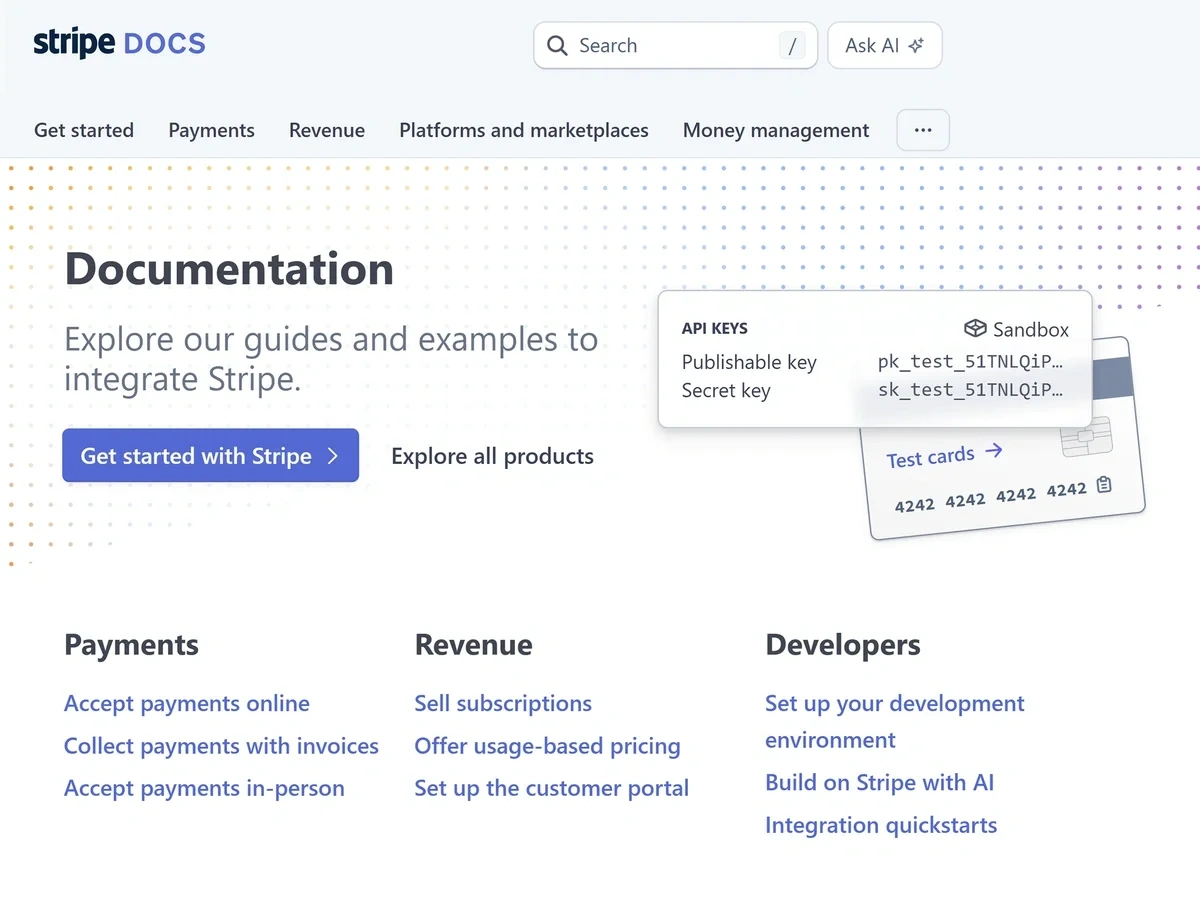Open Build on Stripe with AI link

tap(880, 782)
